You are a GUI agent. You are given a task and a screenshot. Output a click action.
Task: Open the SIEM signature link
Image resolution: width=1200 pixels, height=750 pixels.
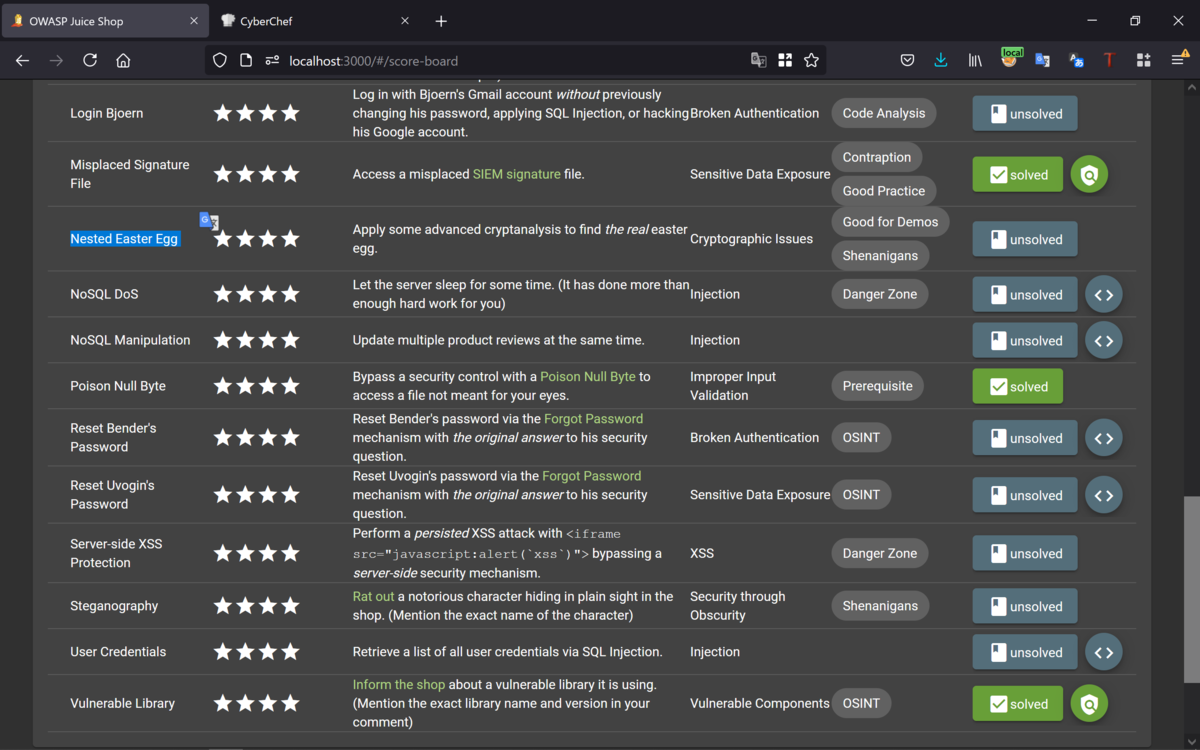click(x=516, y=174)
